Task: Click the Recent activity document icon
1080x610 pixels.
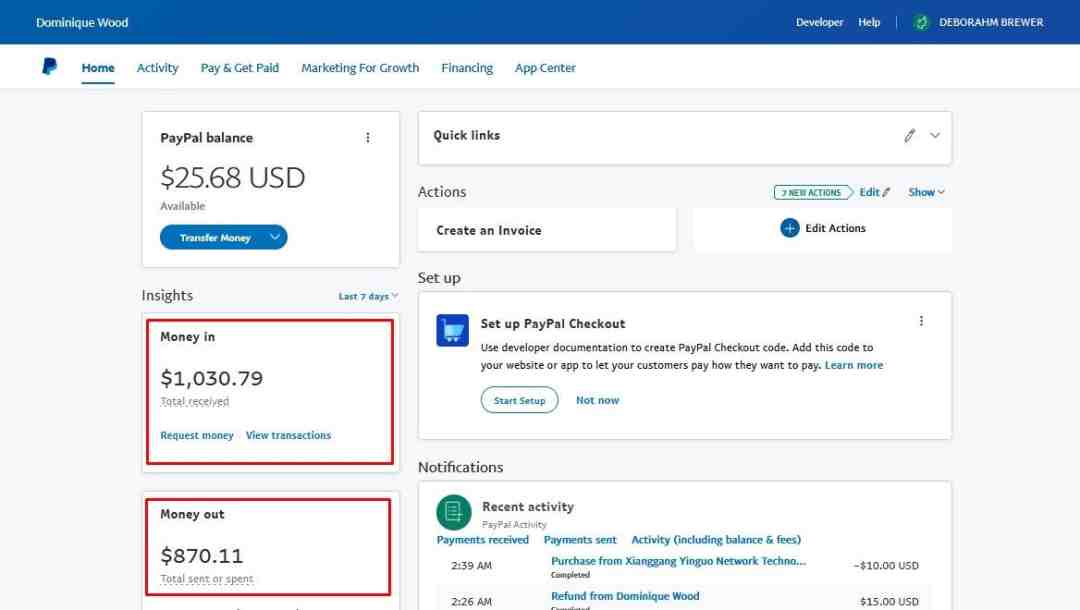Action: (454, 512)
